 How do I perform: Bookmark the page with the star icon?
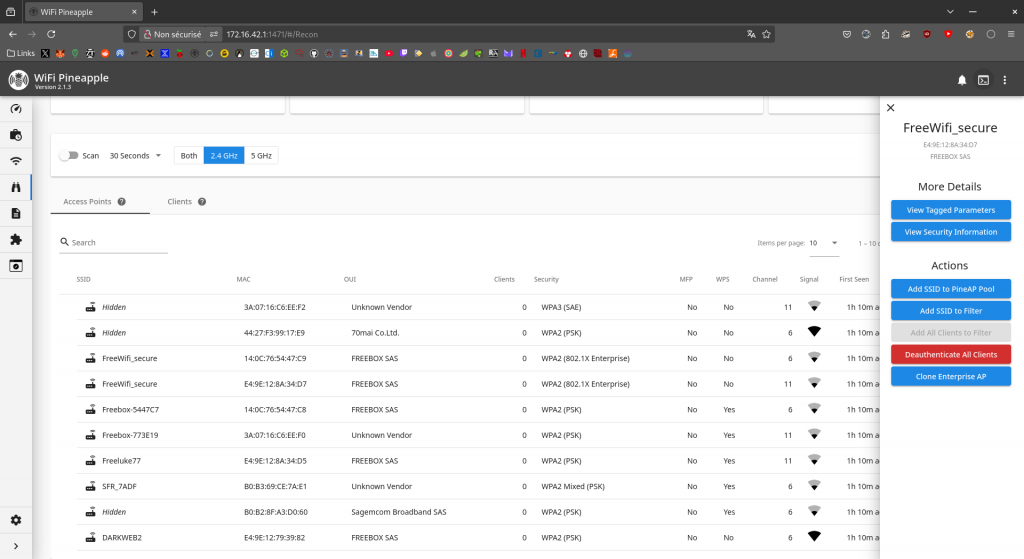pyautogui.click(x=767, y=34)
